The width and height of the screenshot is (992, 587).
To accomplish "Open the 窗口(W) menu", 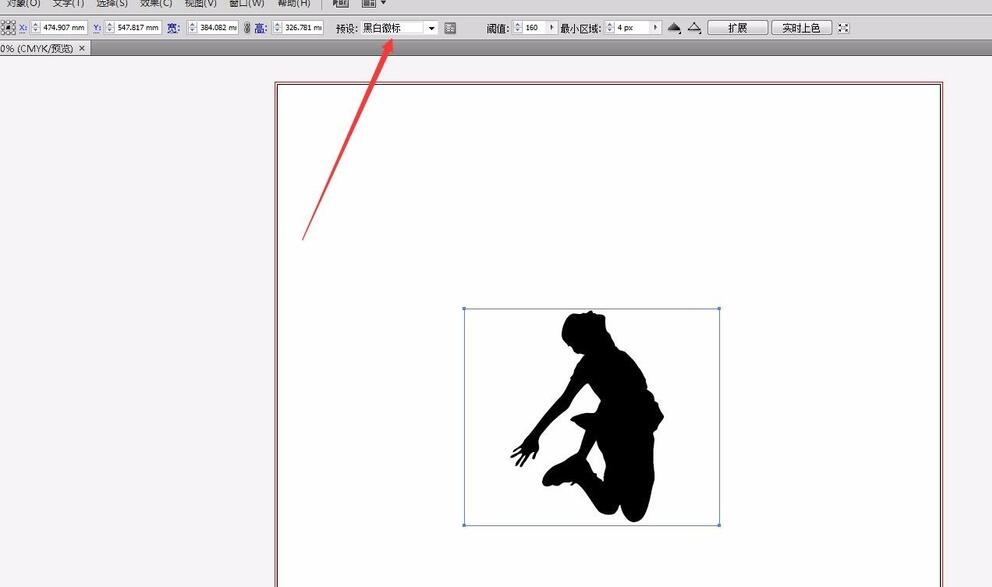I will [x=247, y=4].
